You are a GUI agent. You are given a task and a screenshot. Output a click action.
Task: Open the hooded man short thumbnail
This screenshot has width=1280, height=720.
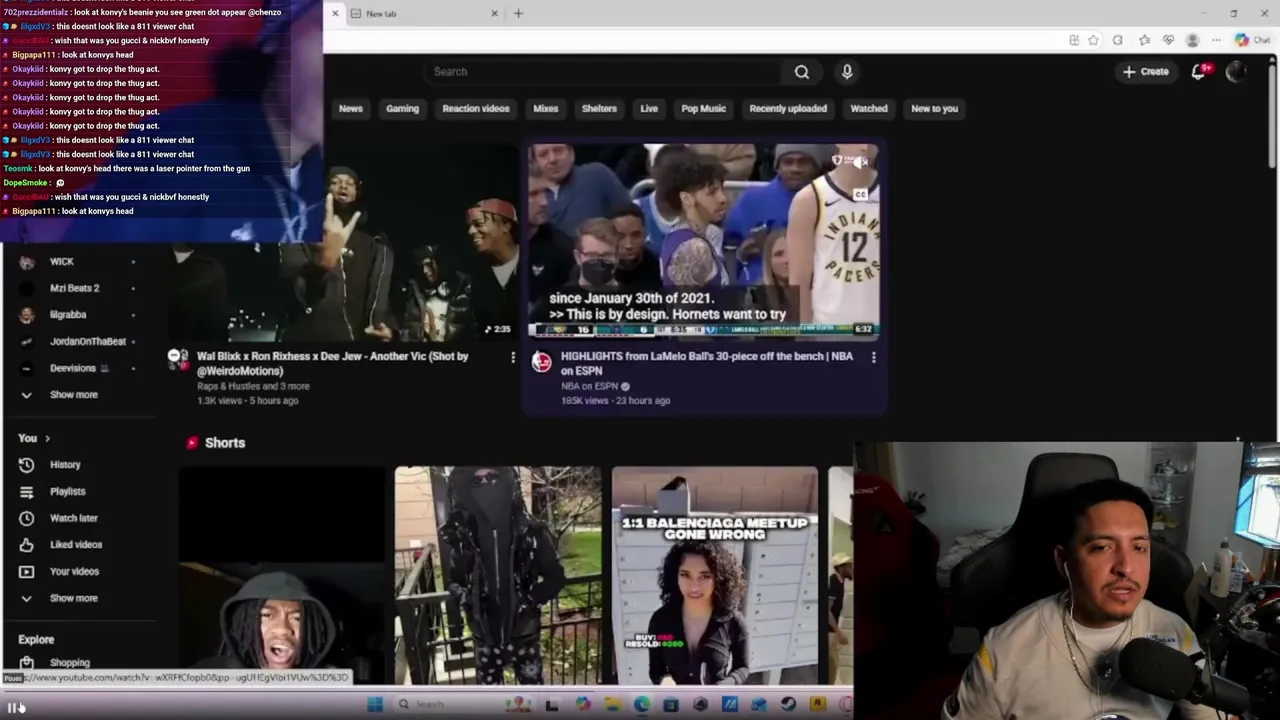[x=281, y=576]
